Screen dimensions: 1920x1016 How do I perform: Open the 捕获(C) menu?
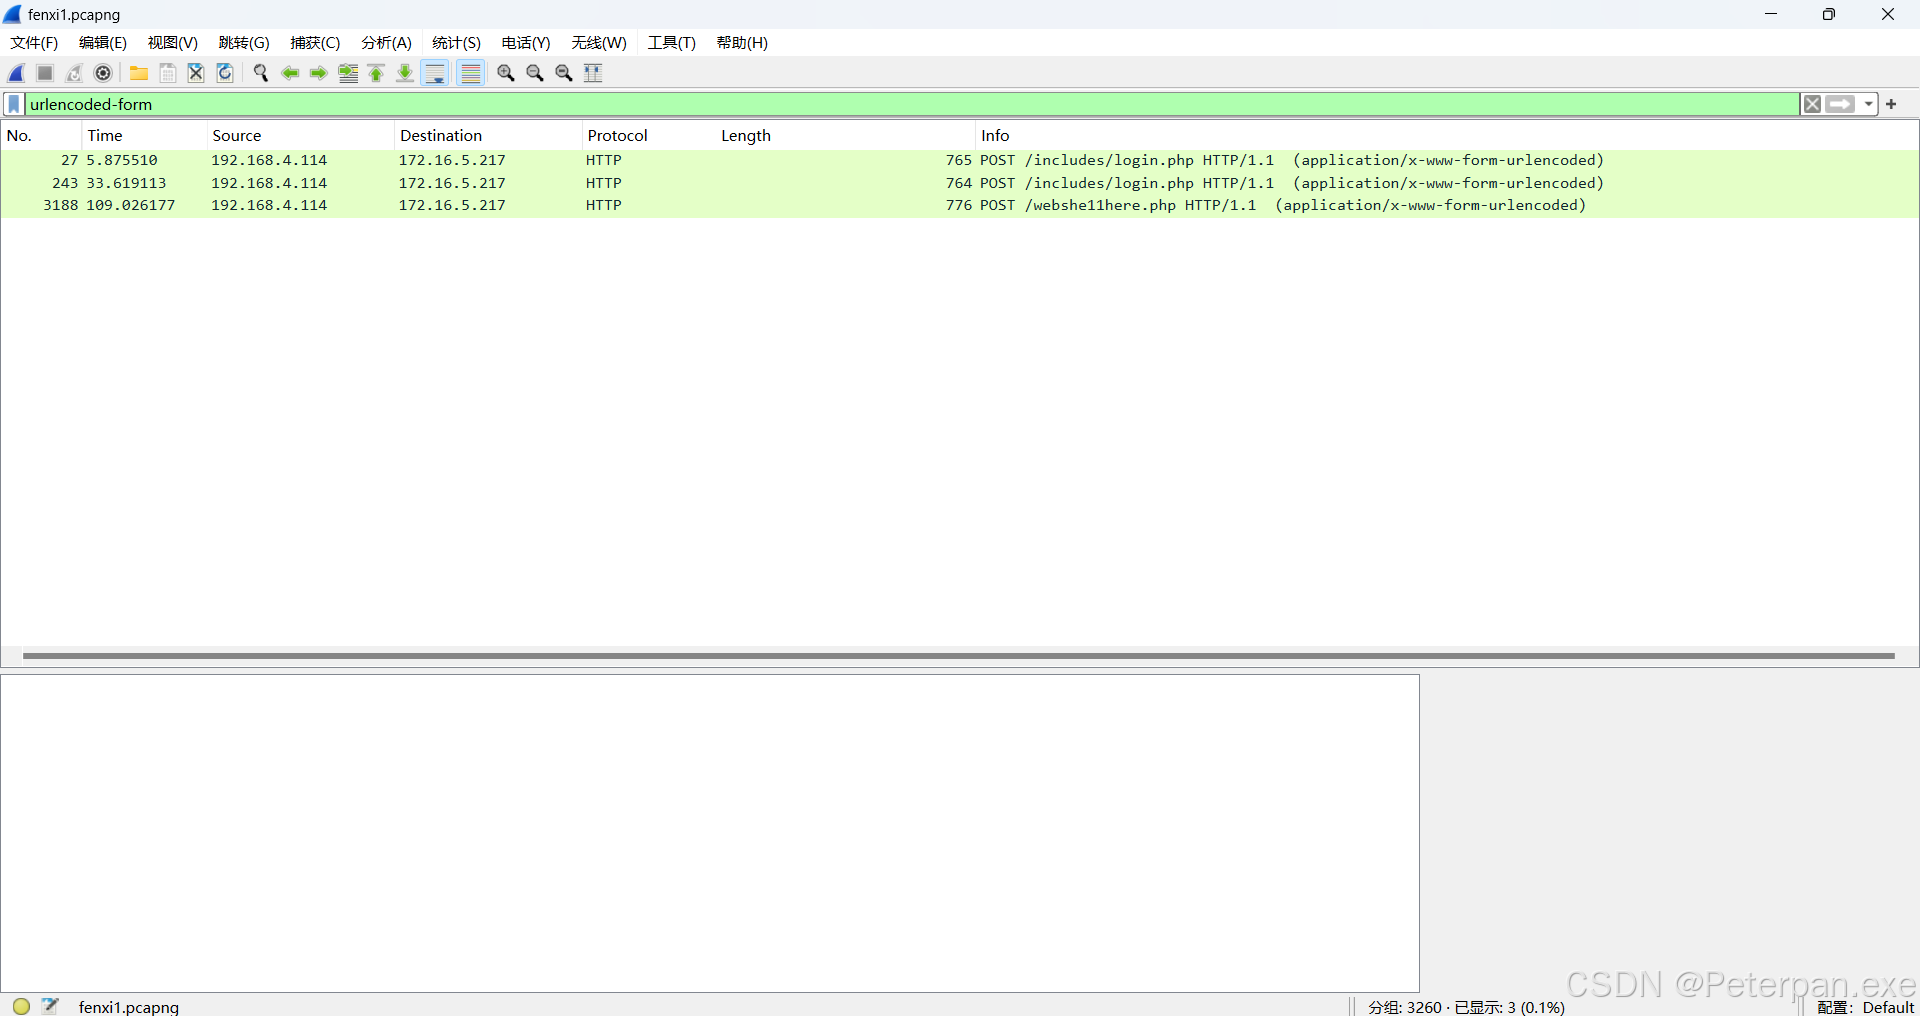pos(315,43)
